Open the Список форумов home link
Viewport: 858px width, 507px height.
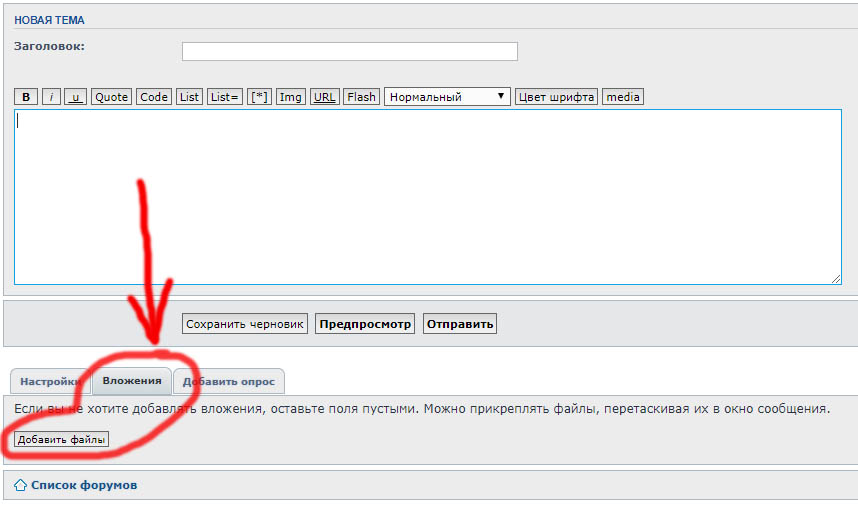83,485
